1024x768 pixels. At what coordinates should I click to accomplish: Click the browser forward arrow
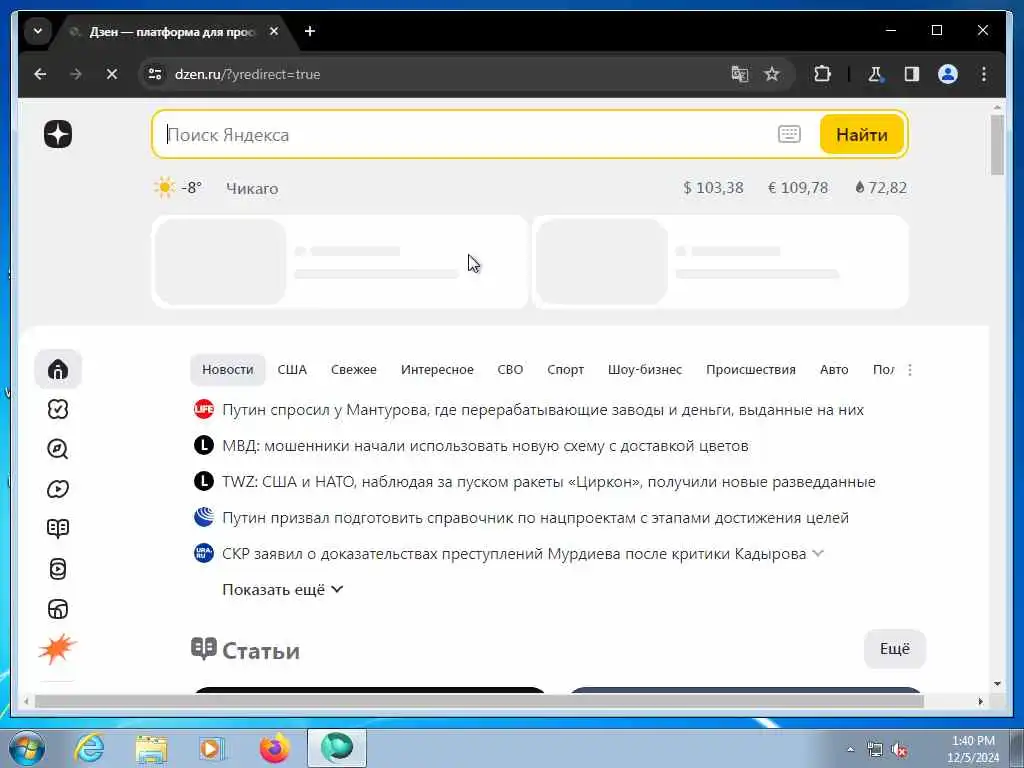click(x=76, y=74)
